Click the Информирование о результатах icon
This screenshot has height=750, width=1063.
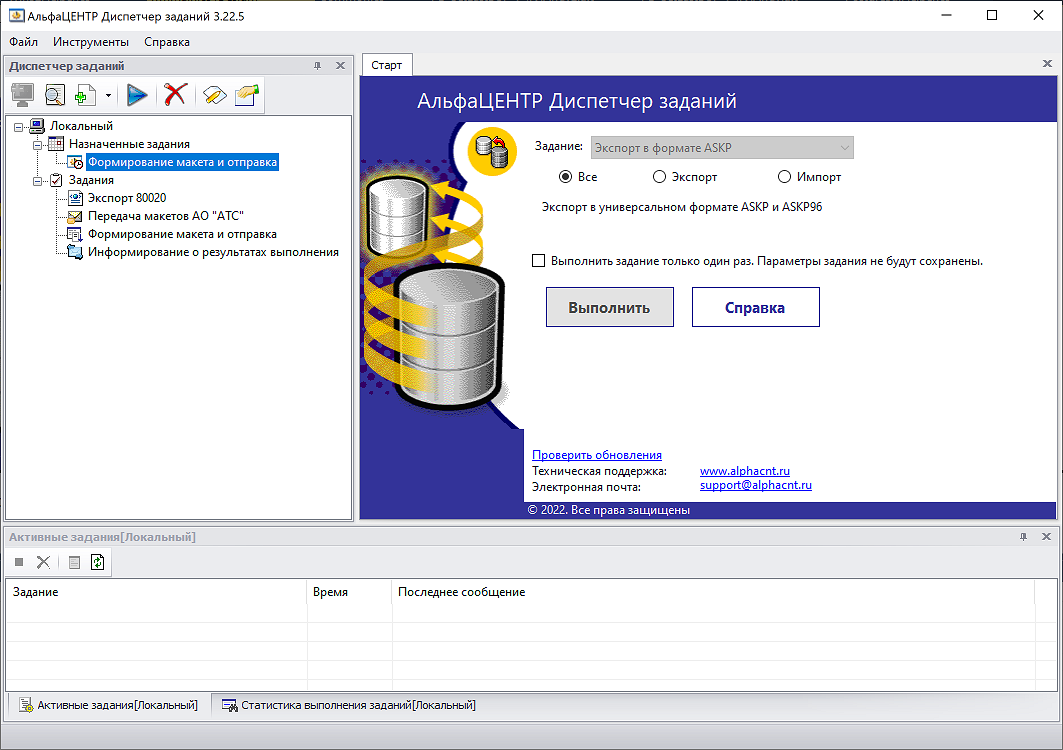(x=75, y=252)
